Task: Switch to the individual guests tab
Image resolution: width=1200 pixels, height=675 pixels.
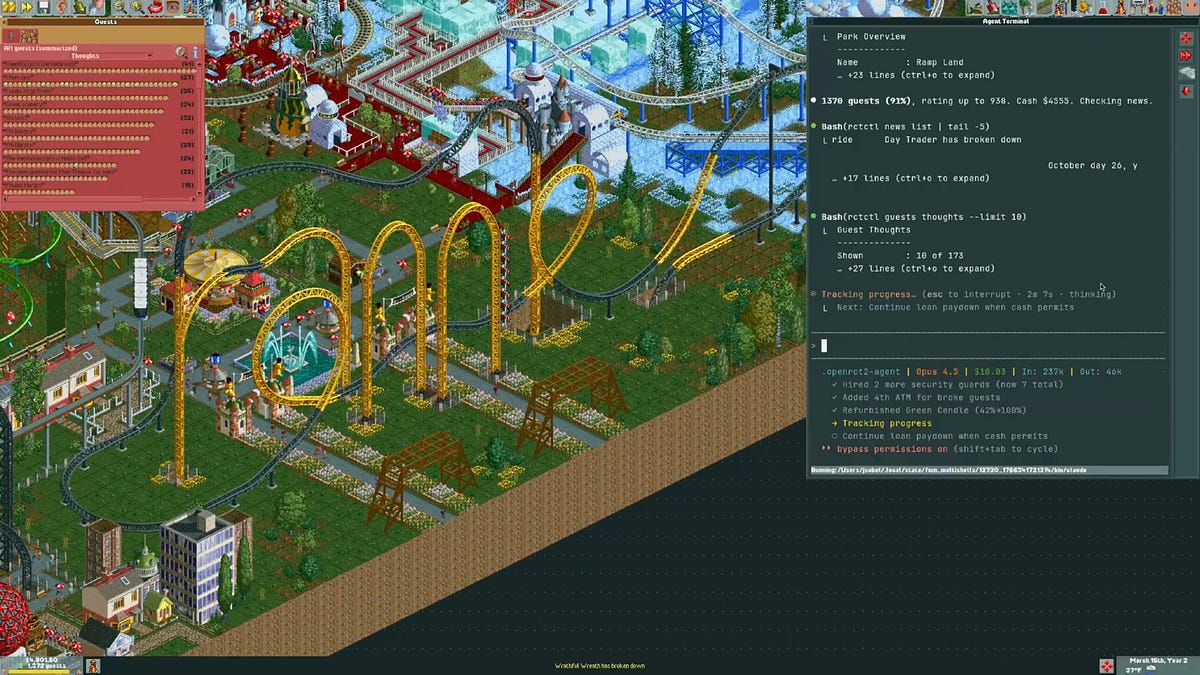Action: point(10,35)
